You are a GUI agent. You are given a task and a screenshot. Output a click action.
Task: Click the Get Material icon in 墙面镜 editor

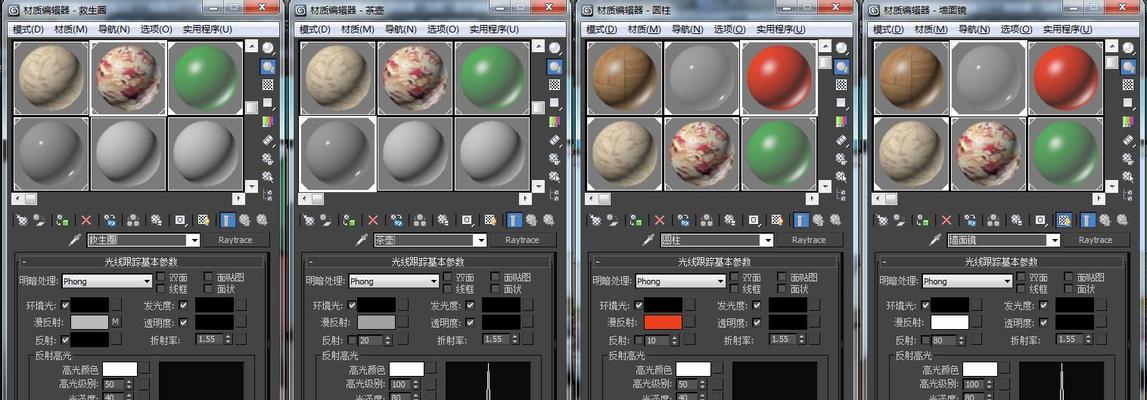tap(882, 220)
